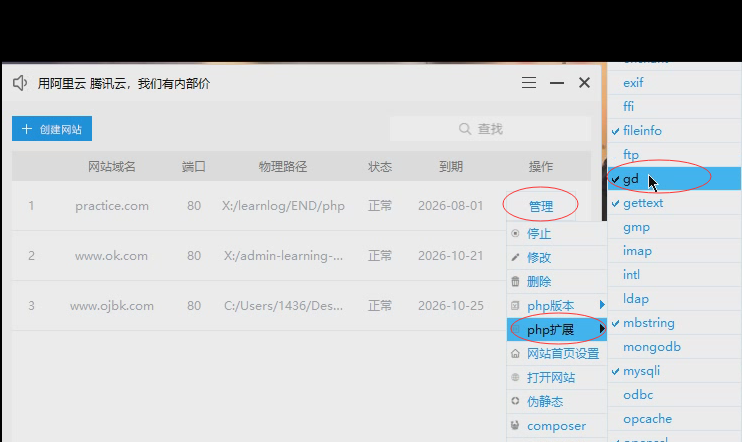The height and width of the screenshot is (442, 742).
Task: Enable the intl extension
Action: tap(674, 274)
